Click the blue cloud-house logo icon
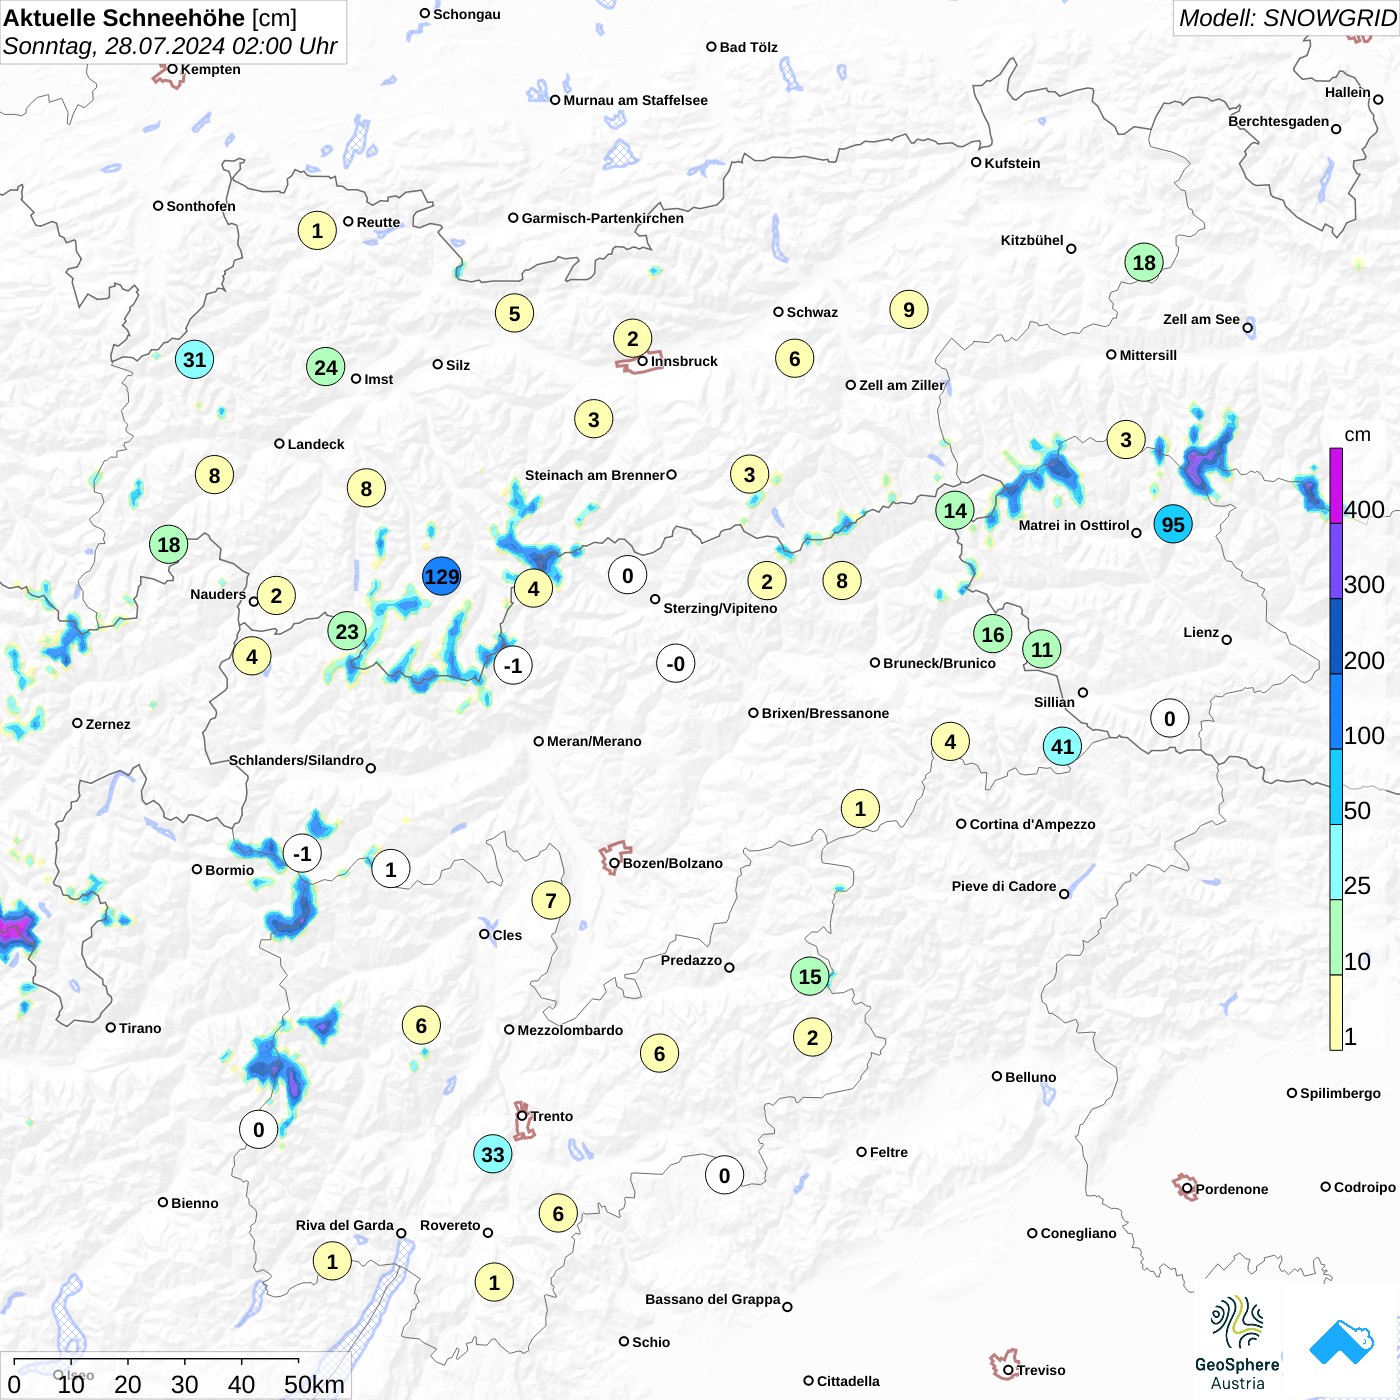Viewport: 1400px width, 1400px height. (x=1342, y=1342)
